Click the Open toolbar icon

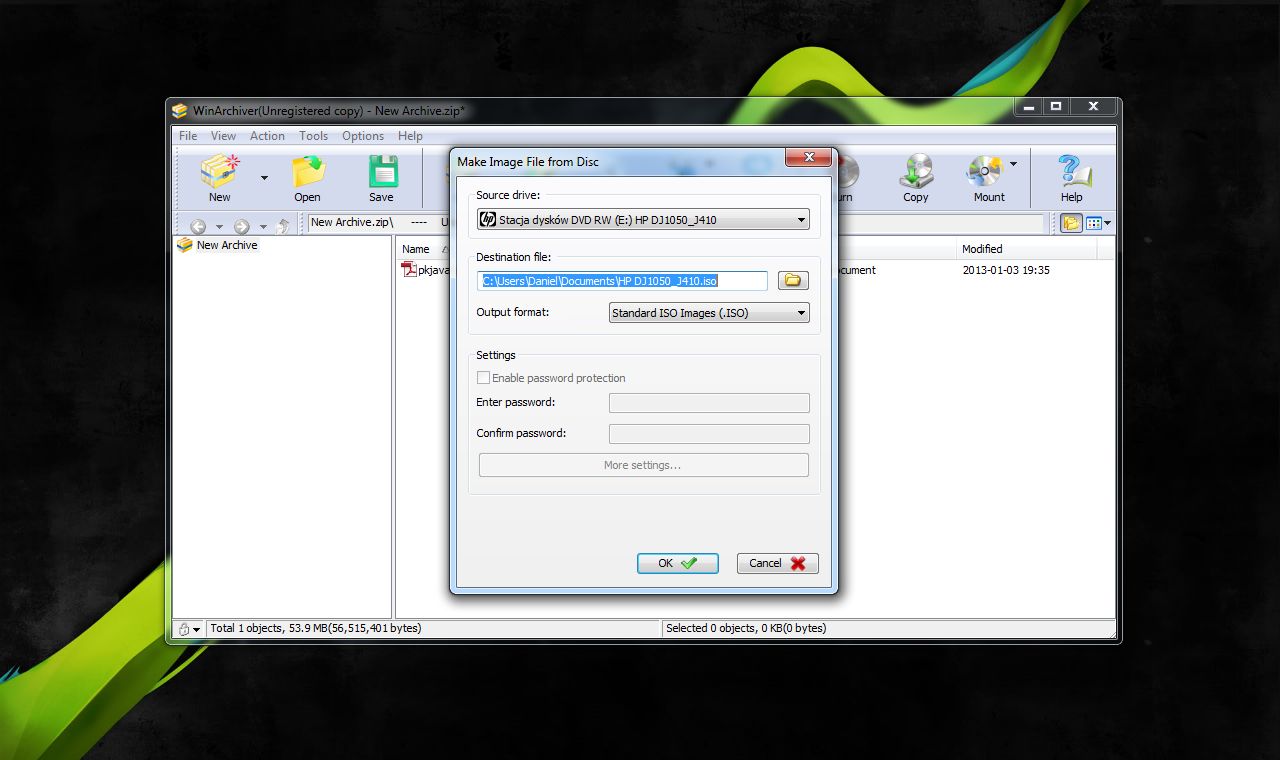pyautogui.click(x=308, y=172)
